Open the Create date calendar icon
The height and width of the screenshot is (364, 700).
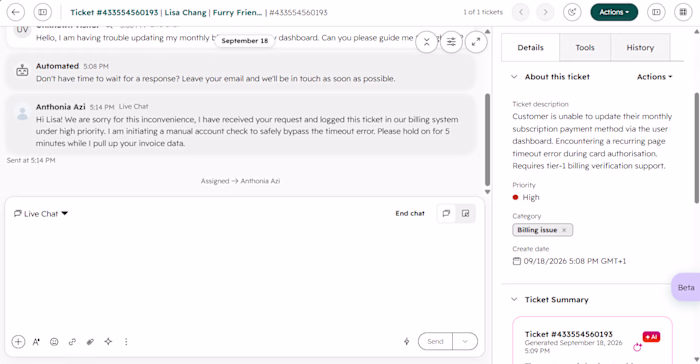tap(517, 261)
